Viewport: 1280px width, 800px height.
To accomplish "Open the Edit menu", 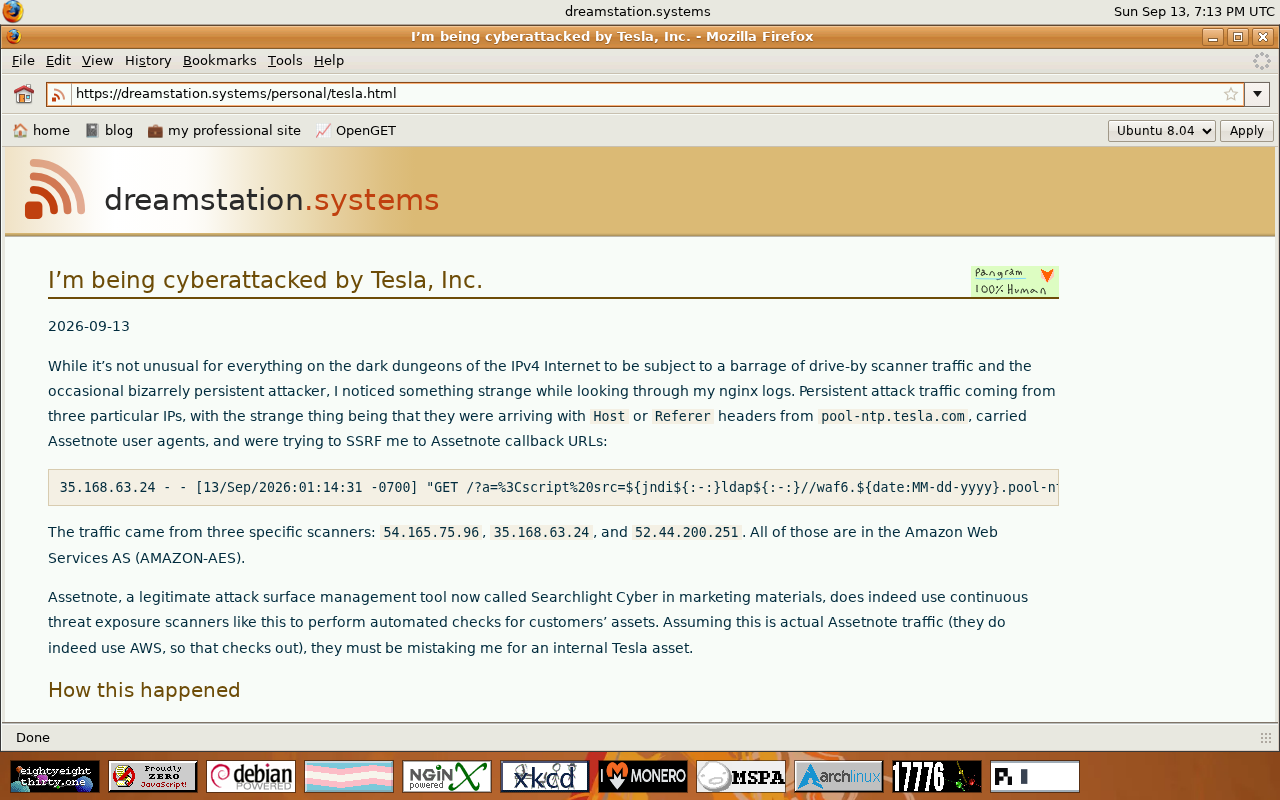I will tap(58, 61).
